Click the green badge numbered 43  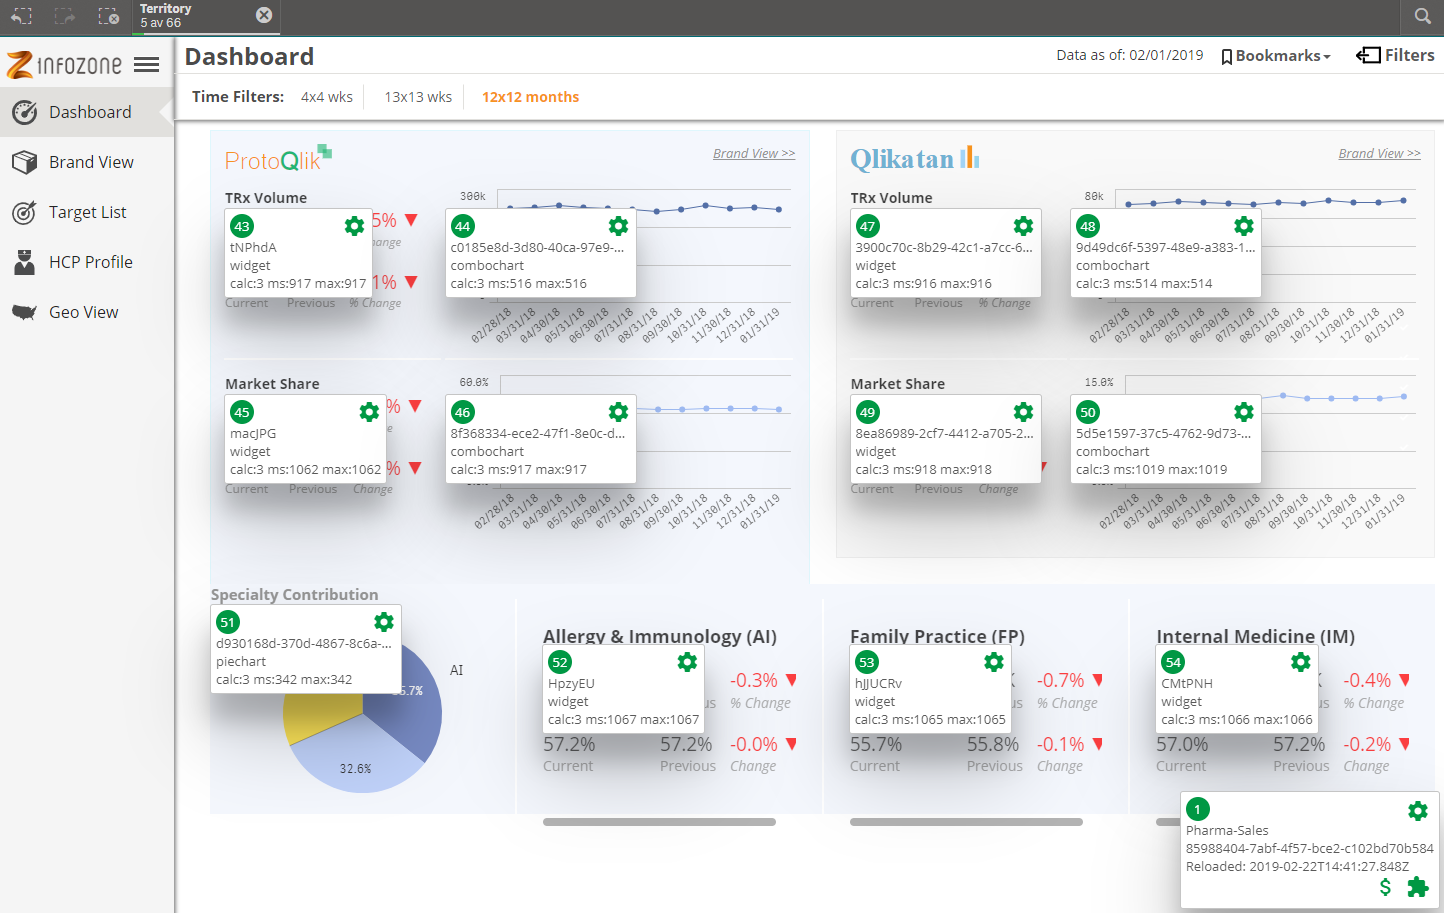click(x=242, y=226)
